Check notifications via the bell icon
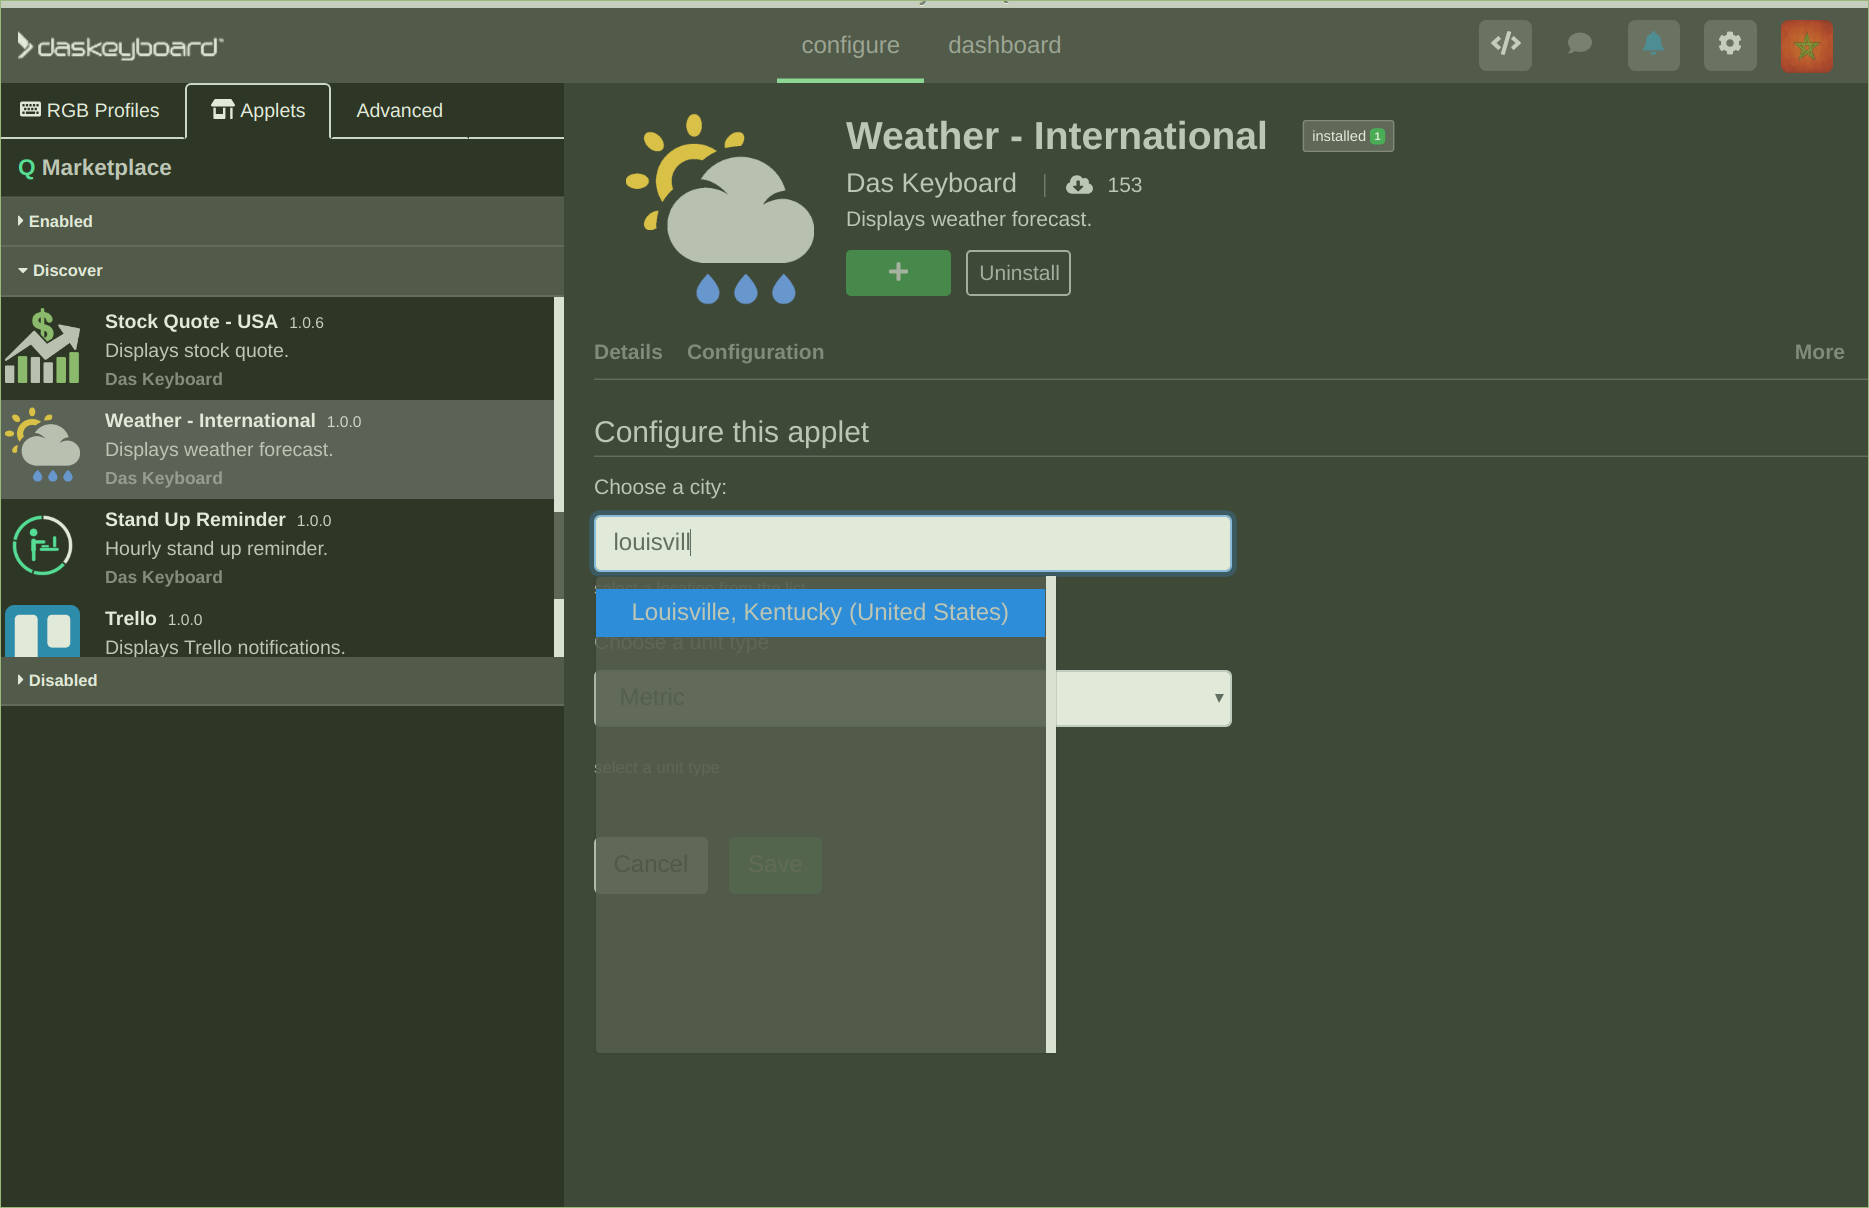 pos(1654,45)
